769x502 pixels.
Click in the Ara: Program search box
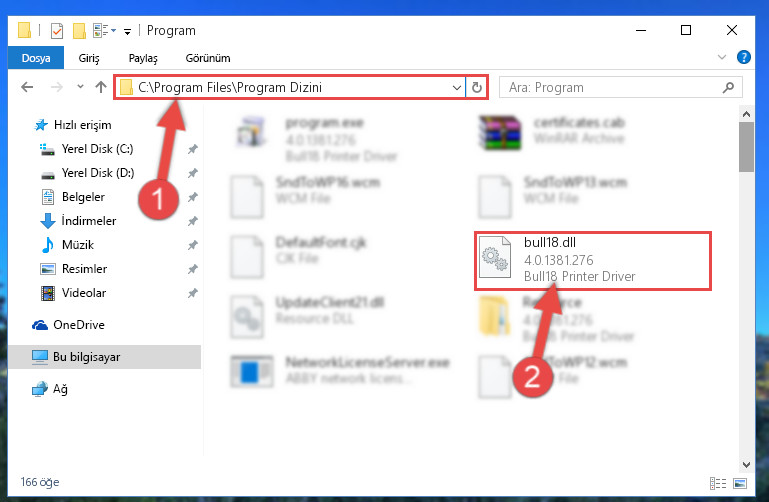(610, 88)
